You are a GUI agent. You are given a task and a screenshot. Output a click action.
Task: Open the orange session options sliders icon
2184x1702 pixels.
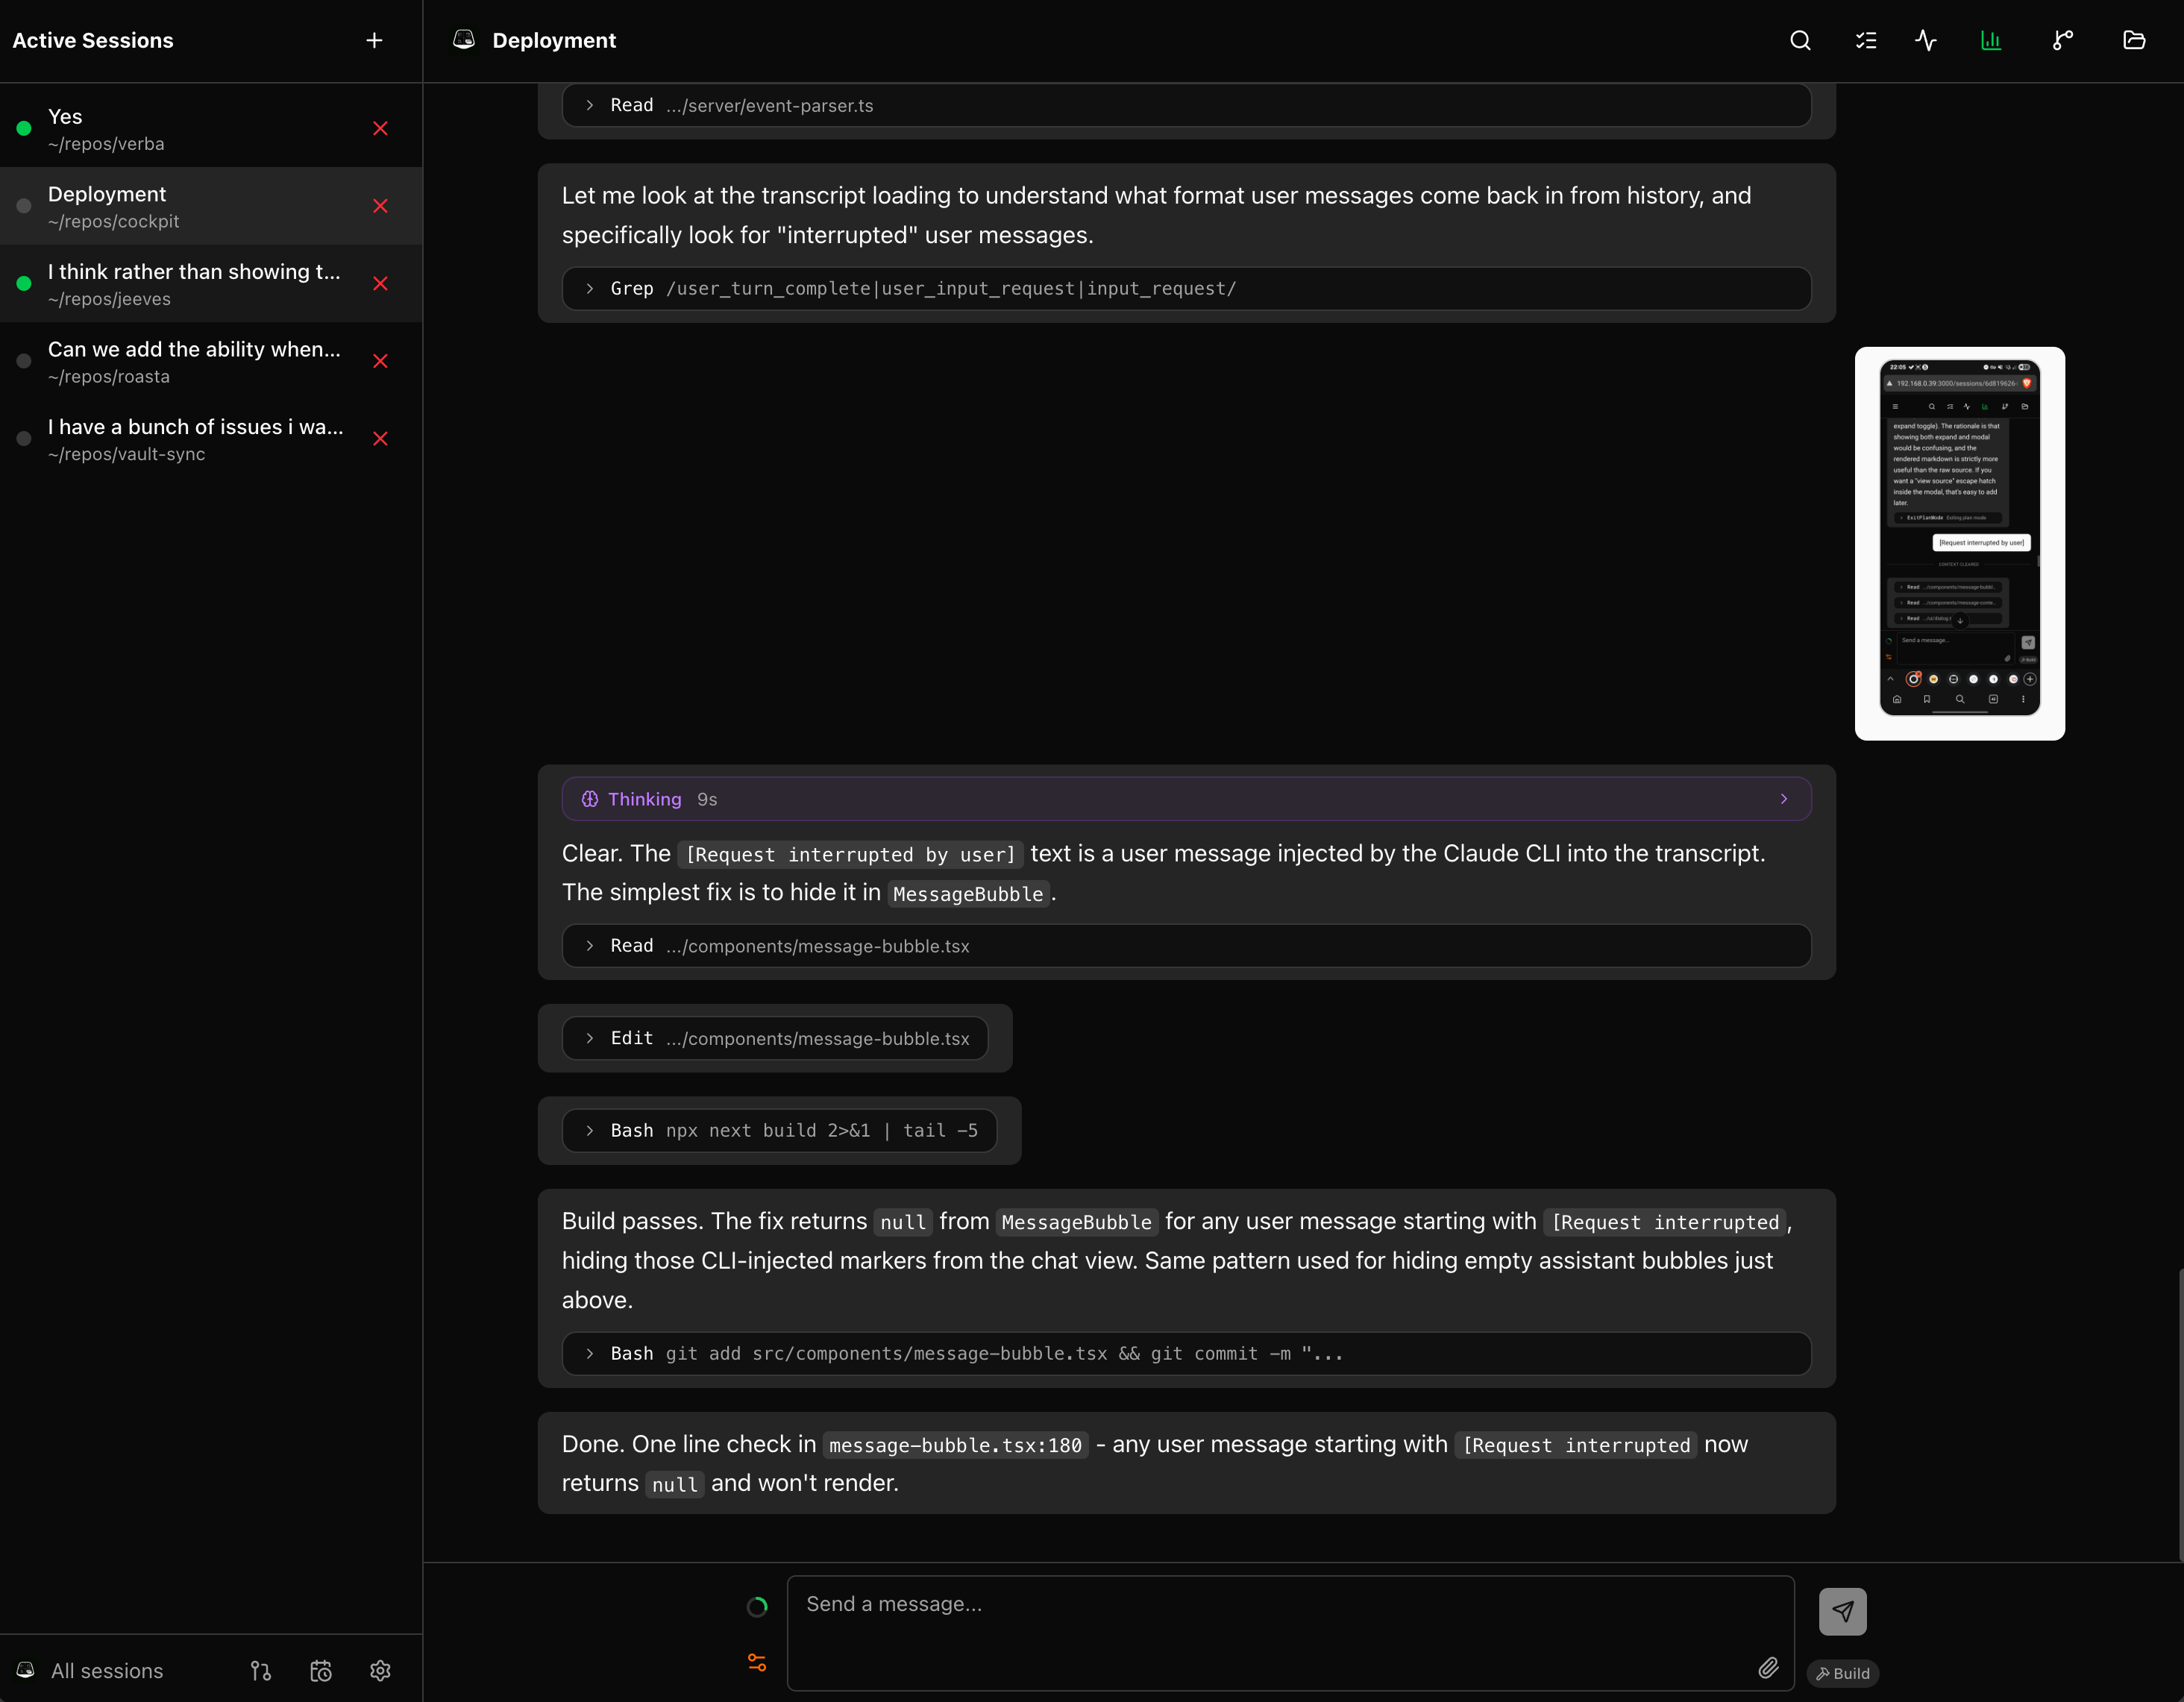[x=757, y=1662]
